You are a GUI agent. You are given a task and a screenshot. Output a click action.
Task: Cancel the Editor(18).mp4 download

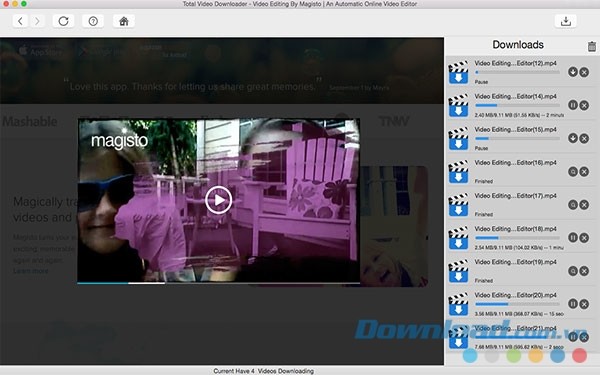coord(584,238)
